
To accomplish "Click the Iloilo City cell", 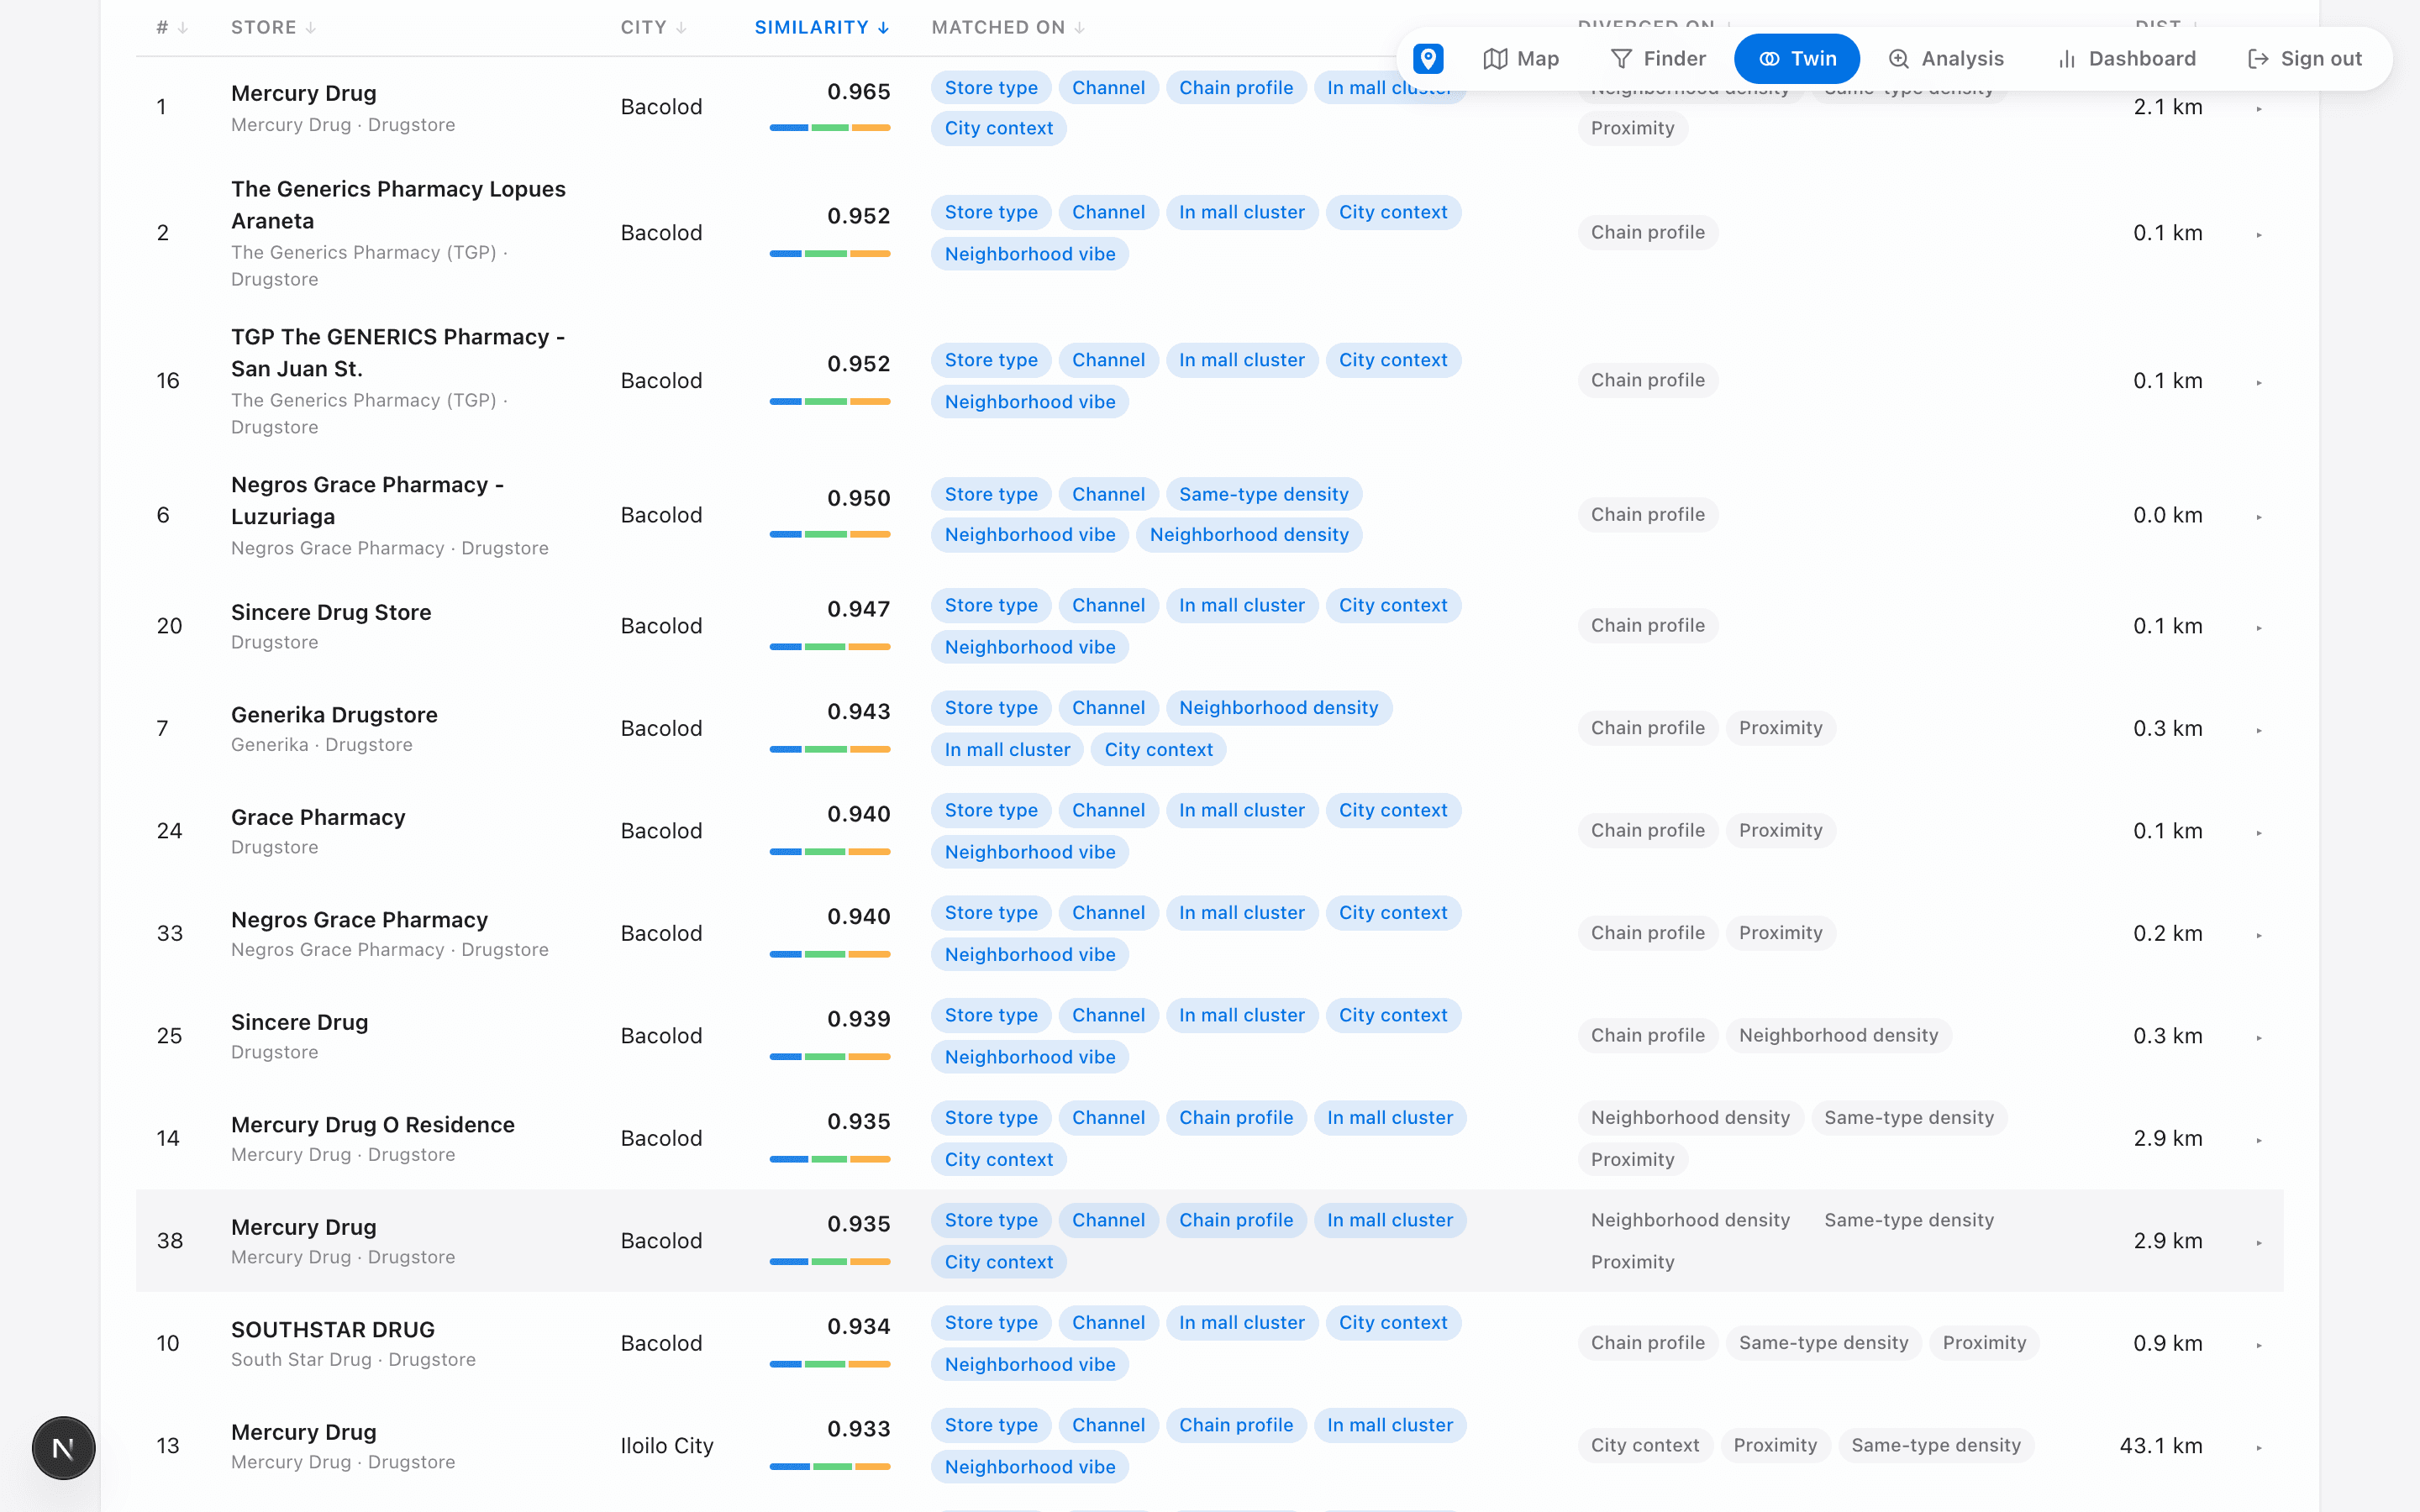I will tap(667, 1446).
